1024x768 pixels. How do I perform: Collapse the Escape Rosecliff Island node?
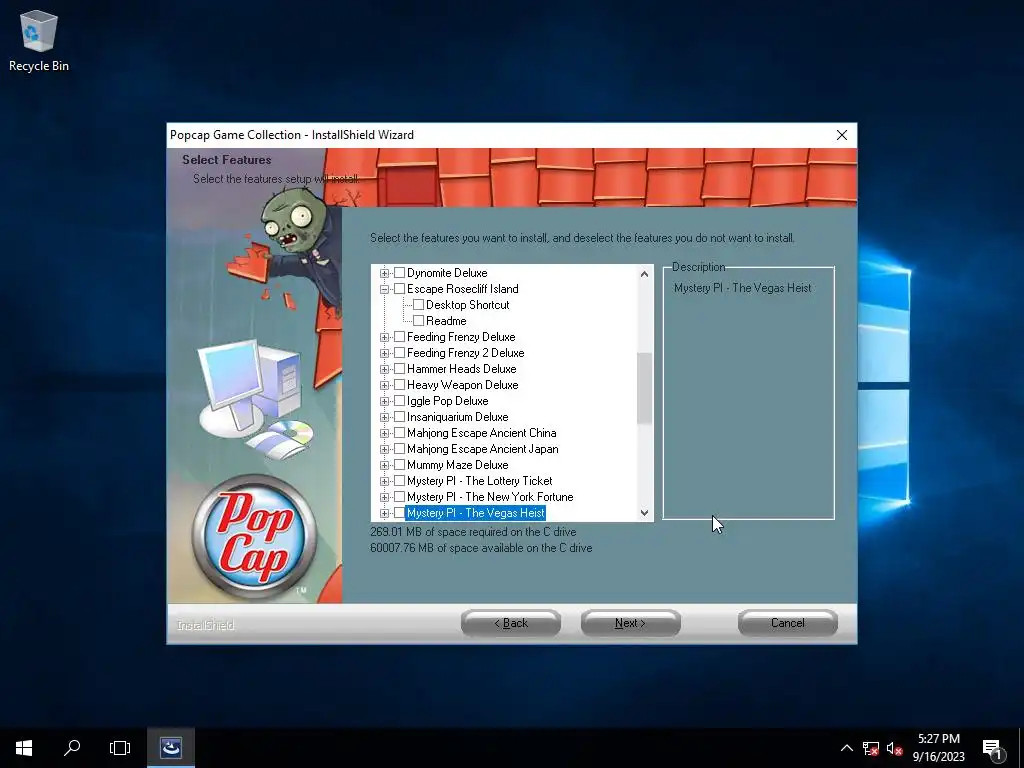(384, 289)
